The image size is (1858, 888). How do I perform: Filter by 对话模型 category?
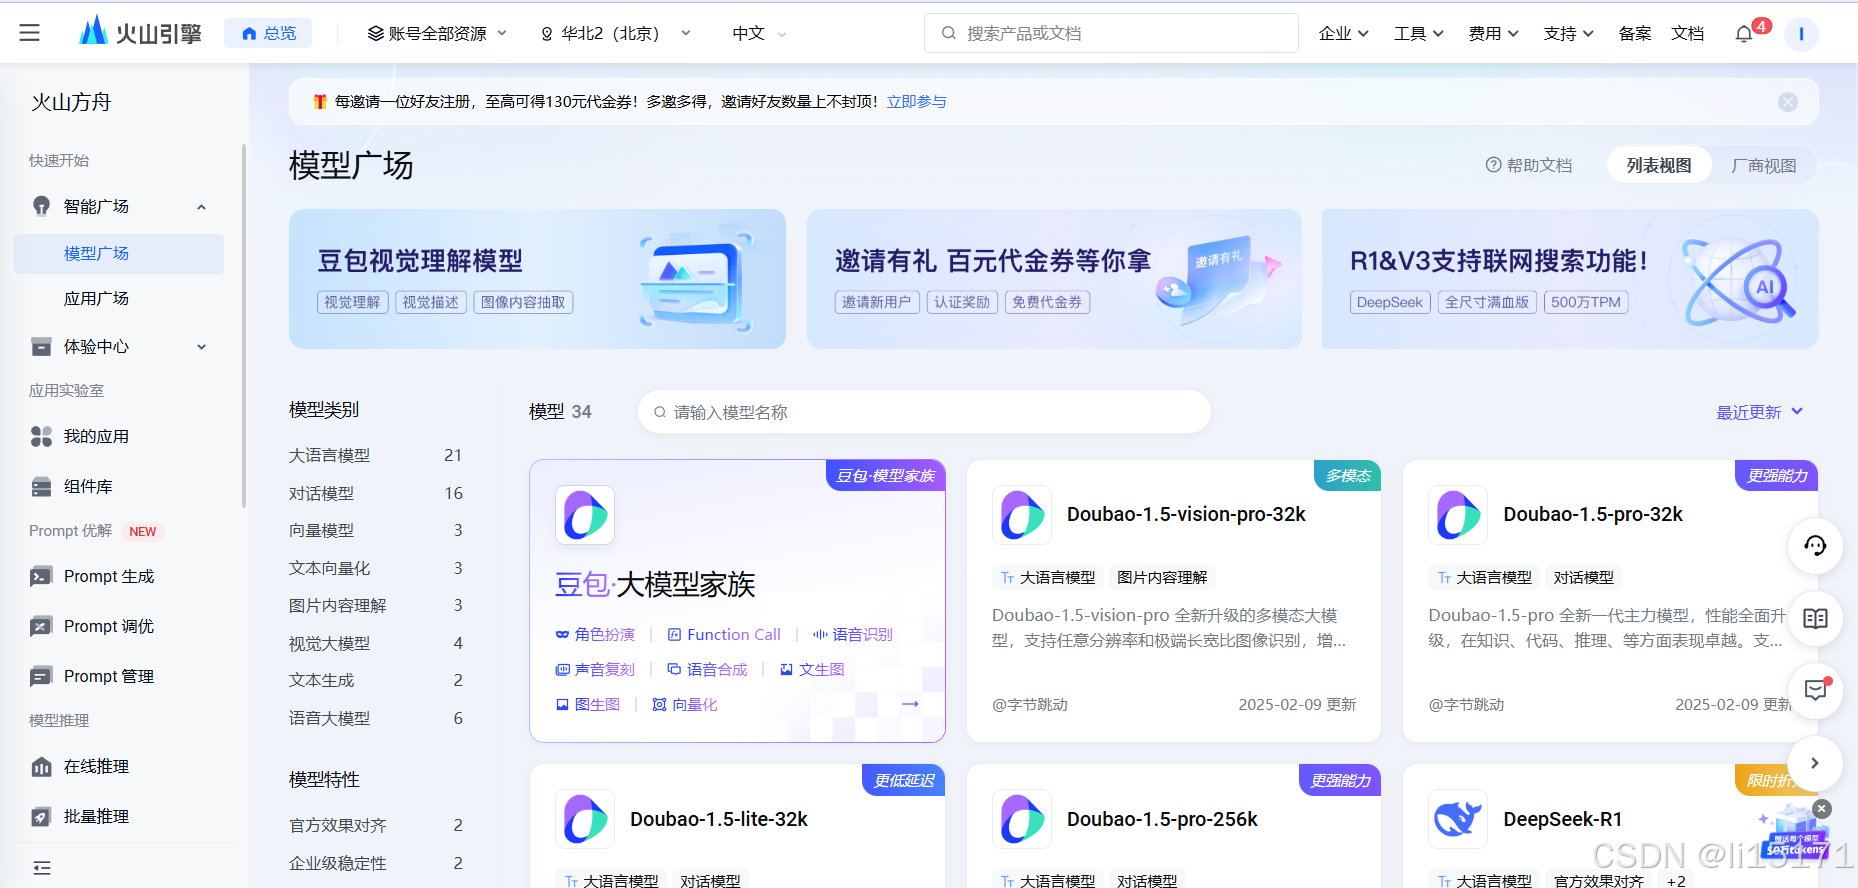click(x=376, y=493)
